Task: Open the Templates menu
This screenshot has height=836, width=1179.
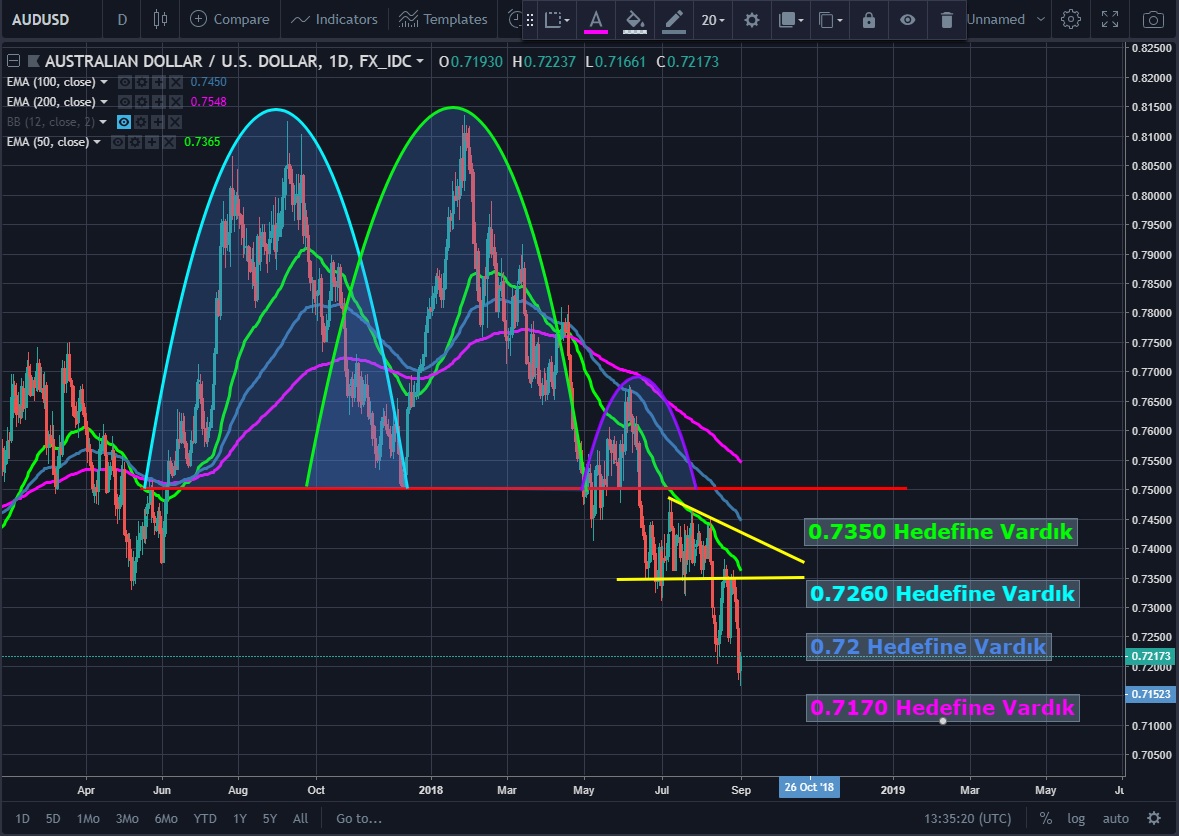Action: pyautogui.click(x=443, y=19)
